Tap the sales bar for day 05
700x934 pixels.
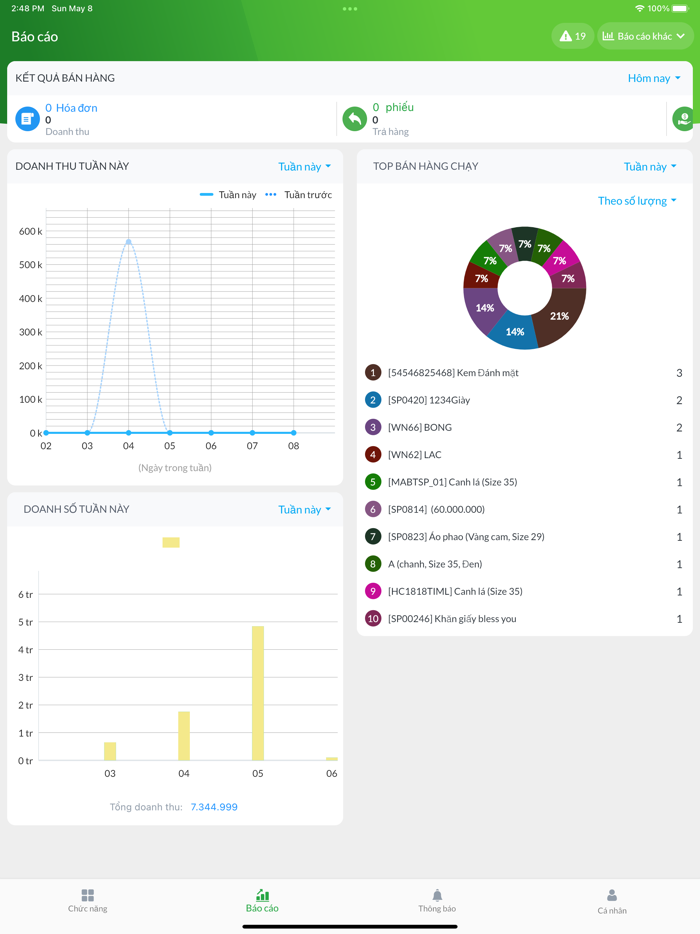coord(258,693)
